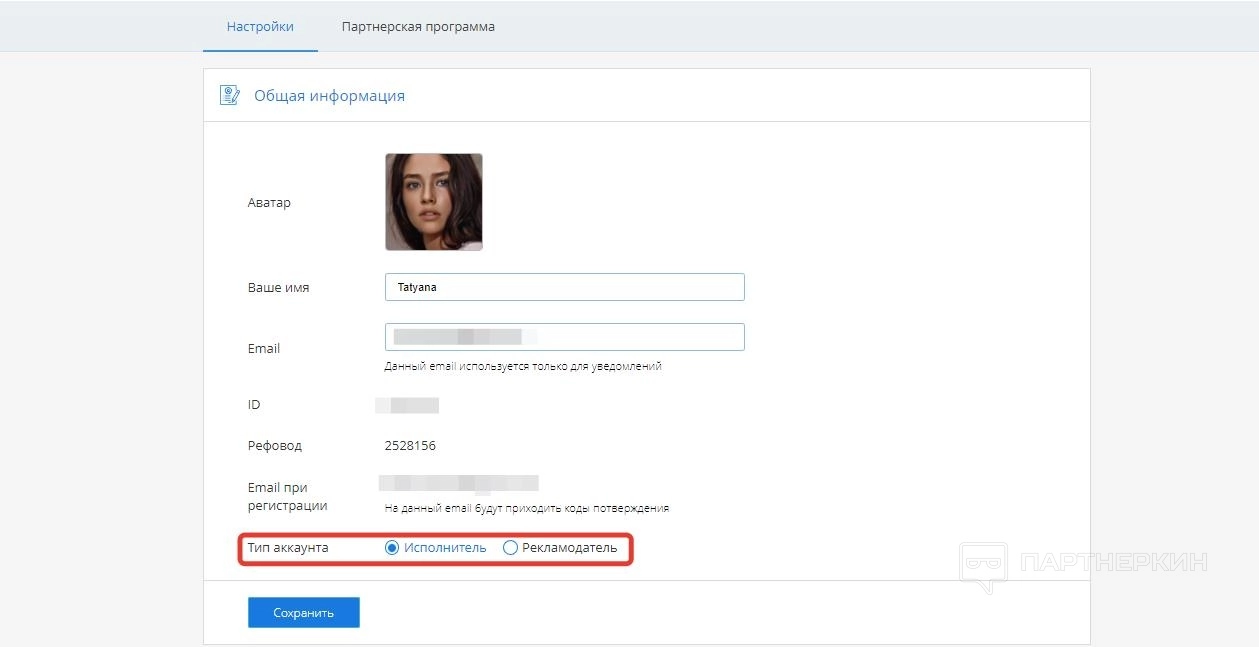Screen dimensions: 1259x647
Task: Click the Email input field
Action: point(565,337)
